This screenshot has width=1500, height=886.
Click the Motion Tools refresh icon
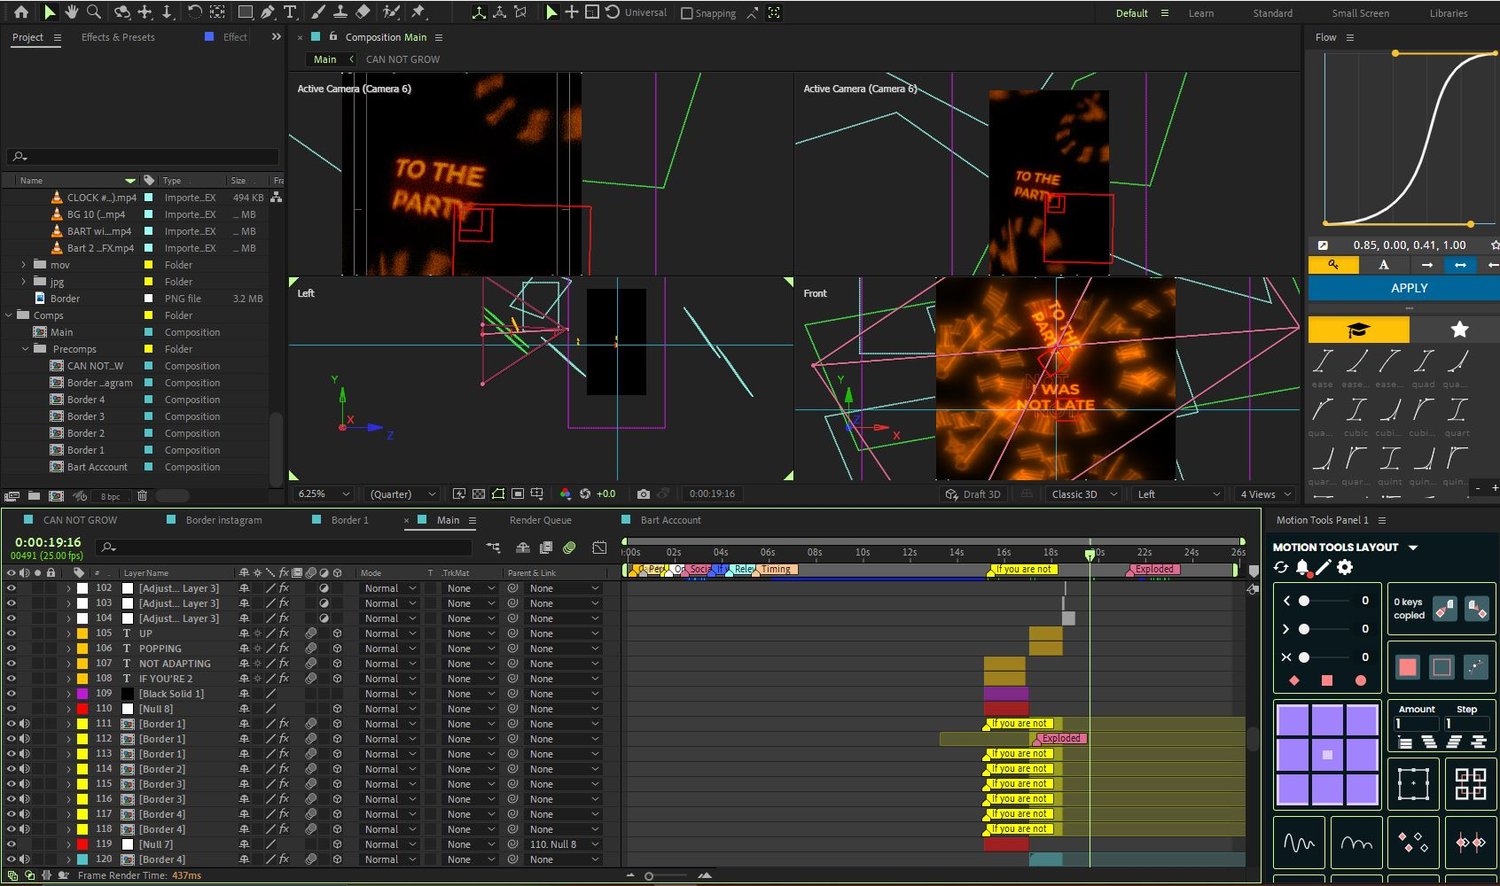coord(1281,567)
